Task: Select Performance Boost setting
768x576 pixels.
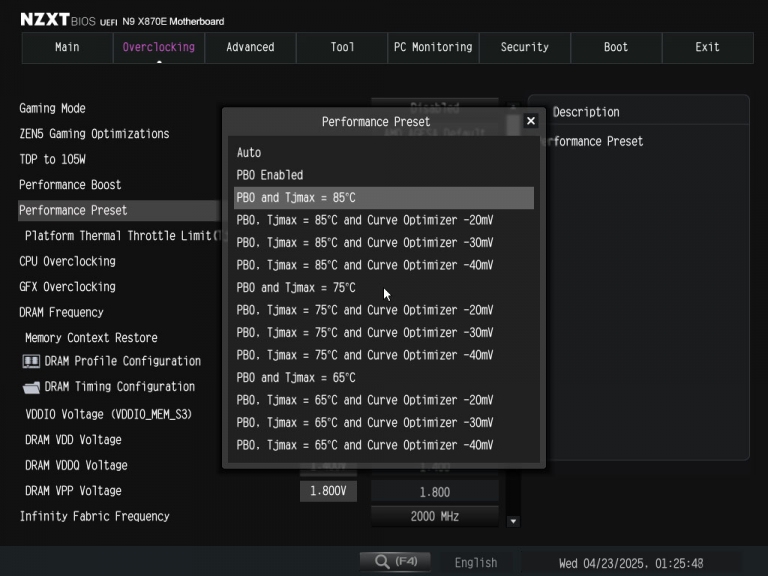Action: (70, 185)
